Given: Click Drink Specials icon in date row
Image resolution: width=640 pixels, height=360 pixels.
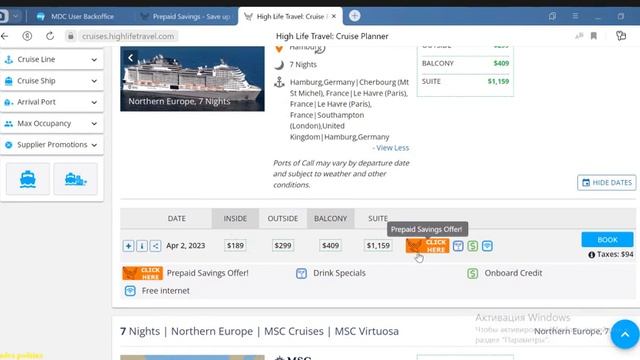Looking at the screenshot, I should pos(458,246).
